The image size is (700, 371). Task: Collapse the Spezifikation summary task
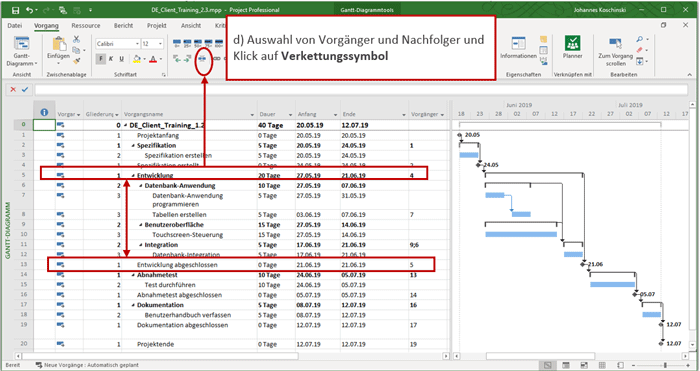133,146
